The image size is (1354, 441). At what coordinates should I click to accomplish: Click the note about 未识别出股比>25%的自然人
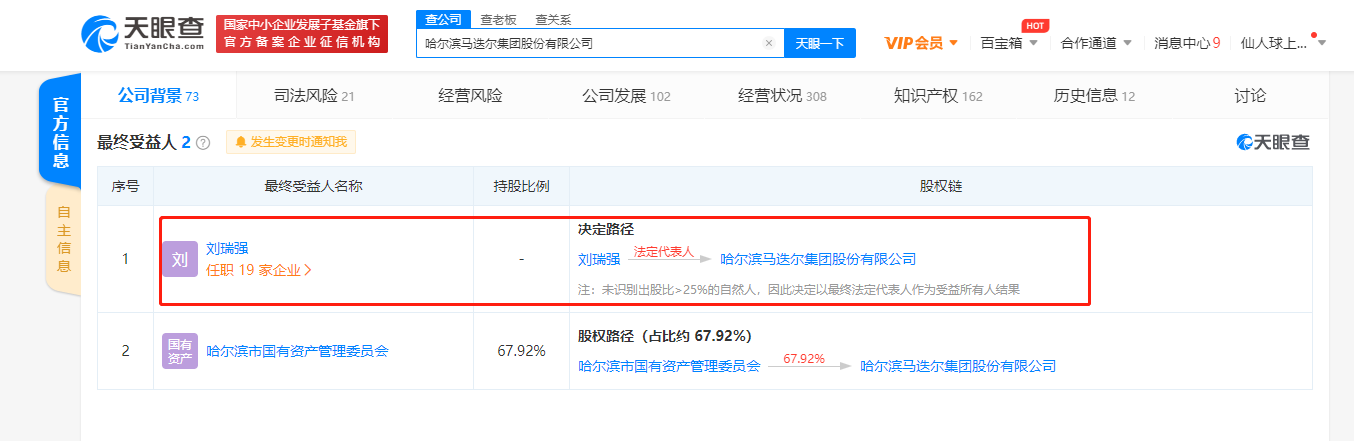pos(798,289)
